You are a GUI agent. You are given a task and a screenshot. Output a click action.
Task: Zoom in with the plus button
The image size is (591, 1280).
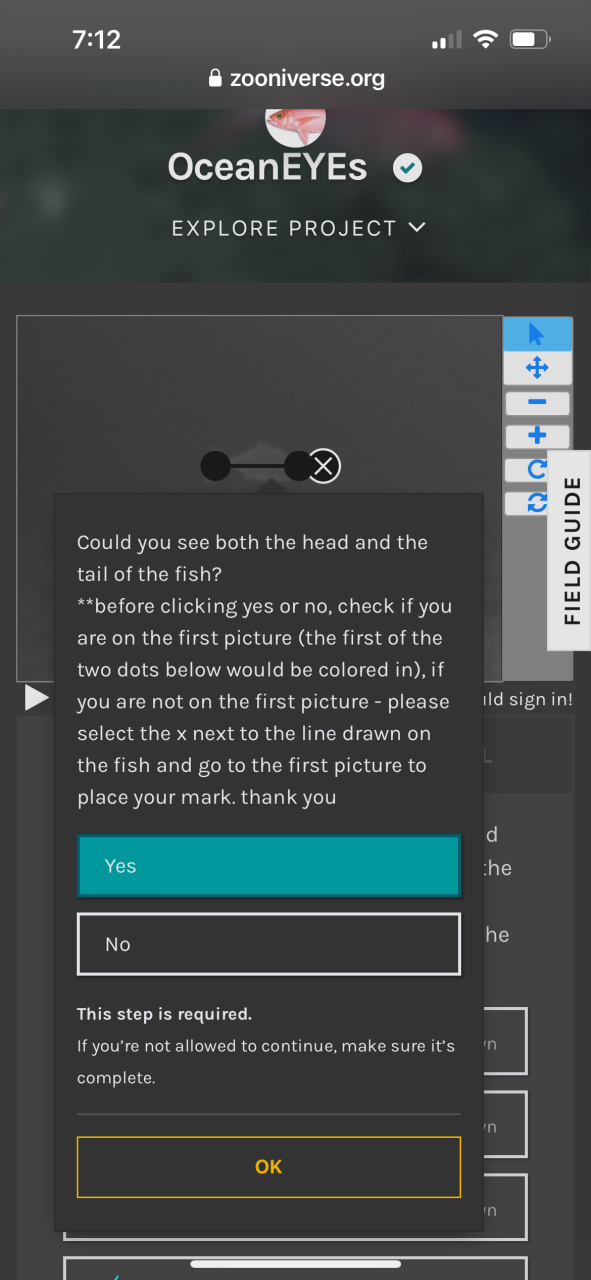click(x=537, y=436)
